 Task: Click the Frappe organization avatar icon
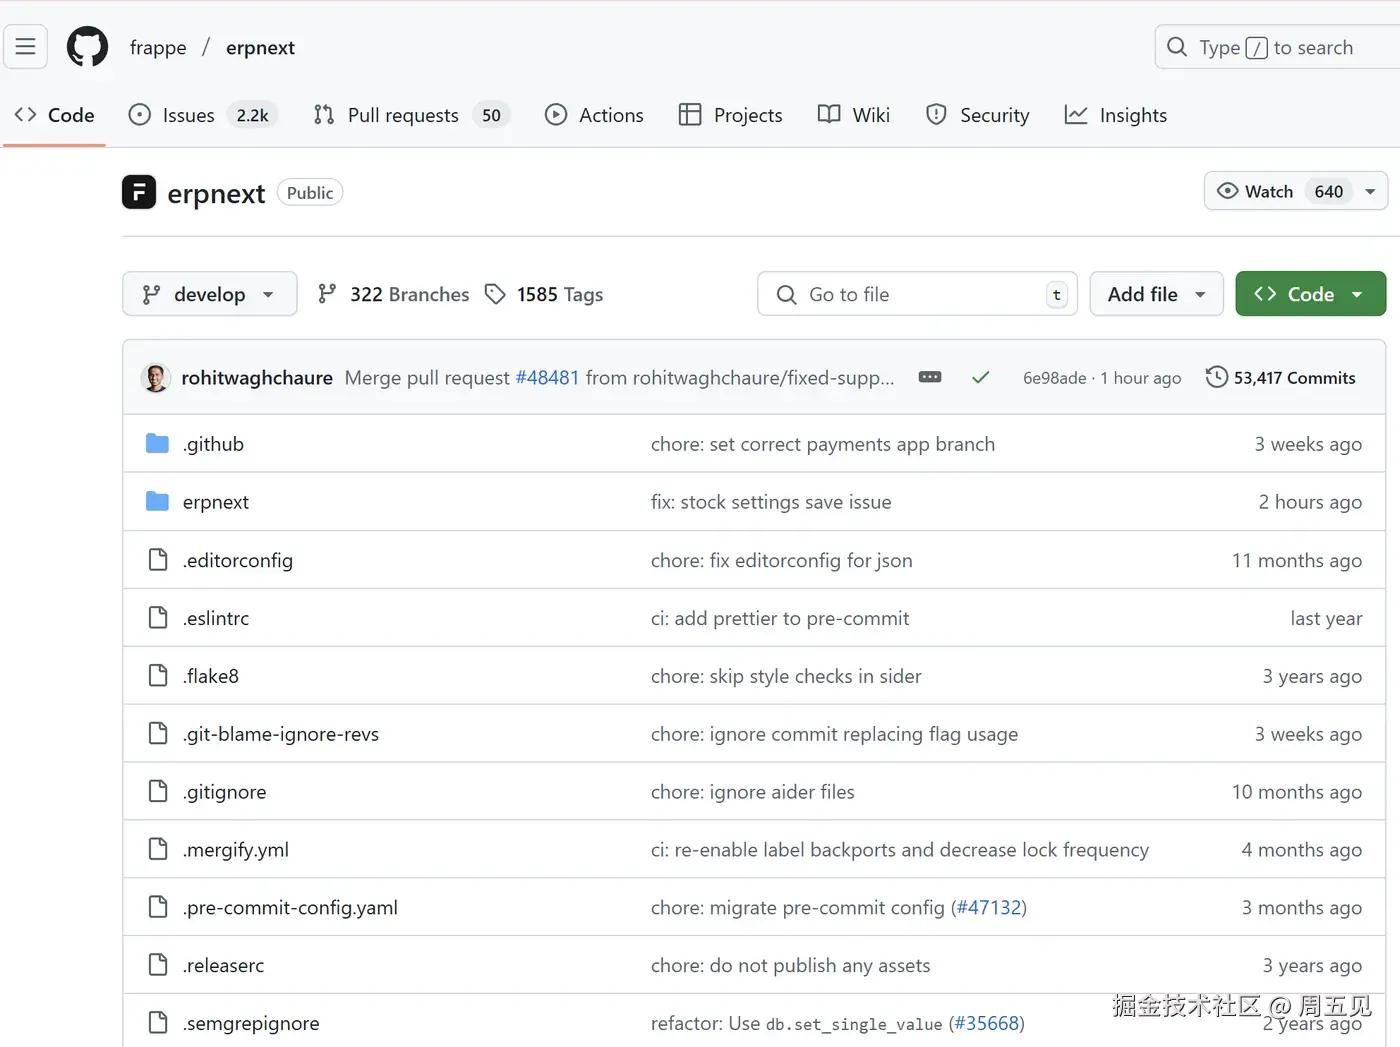click(x=139, y=192)
